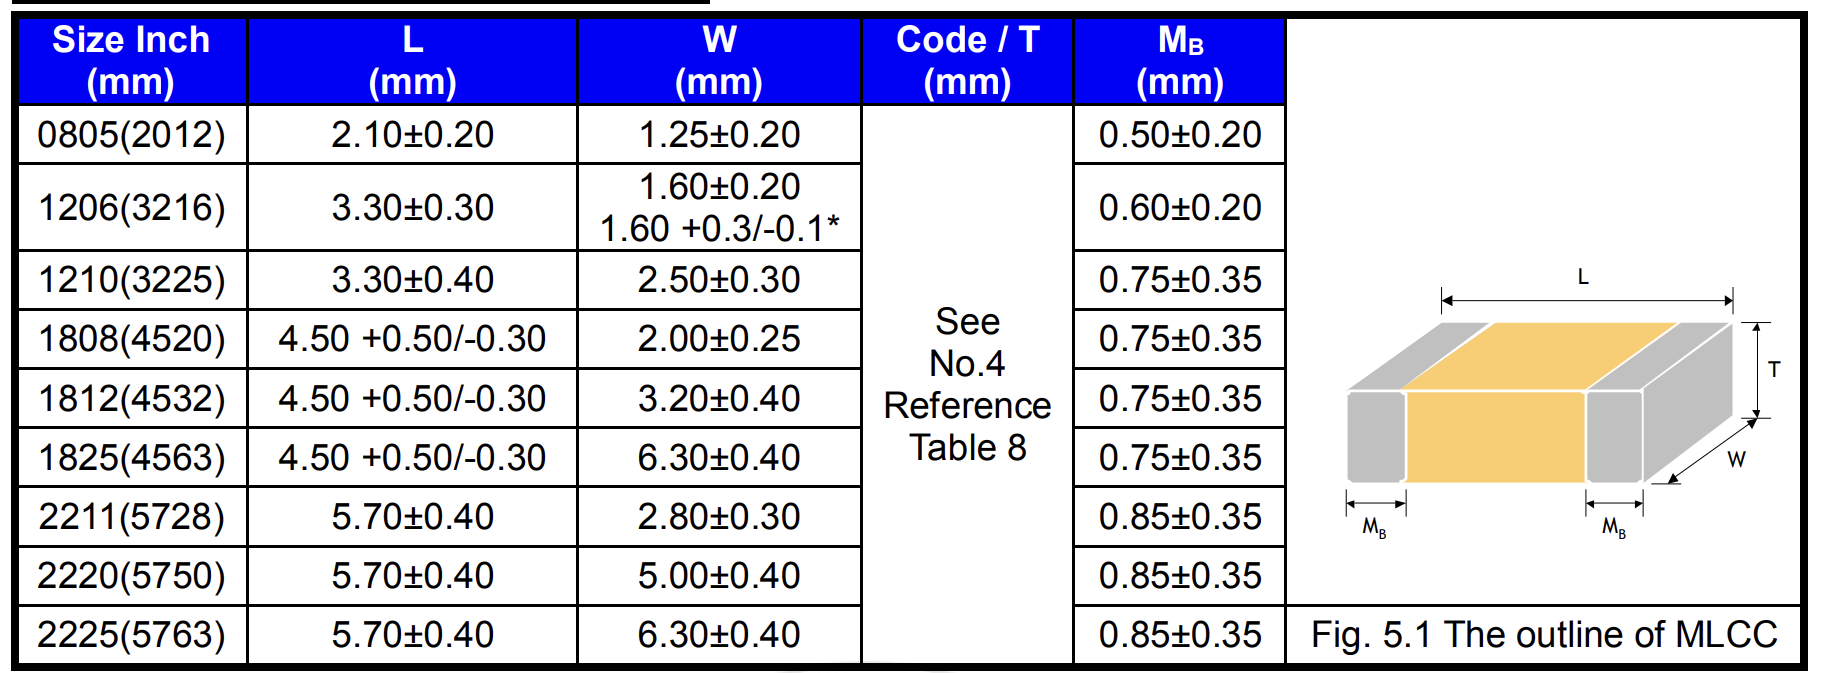
Task: Click the 2.00±0.25 width value
Action: (719, 339)
